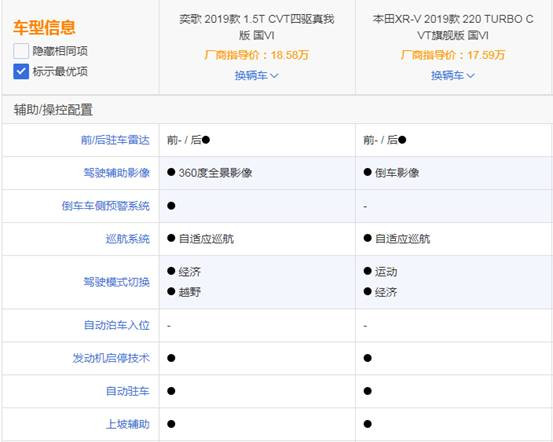Click the 厂商指导价:18.58万 price

click(257, 55)
